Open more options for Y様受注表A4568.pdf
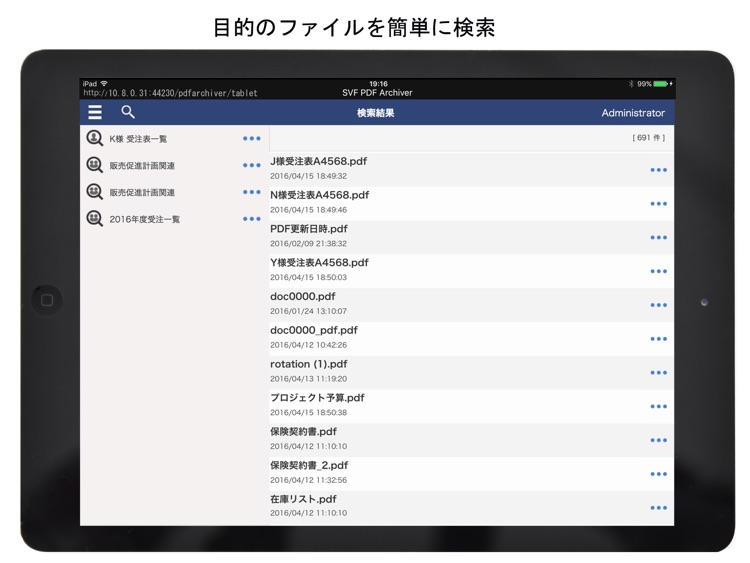Screen dimensions: 750x563 coord(659,271)
